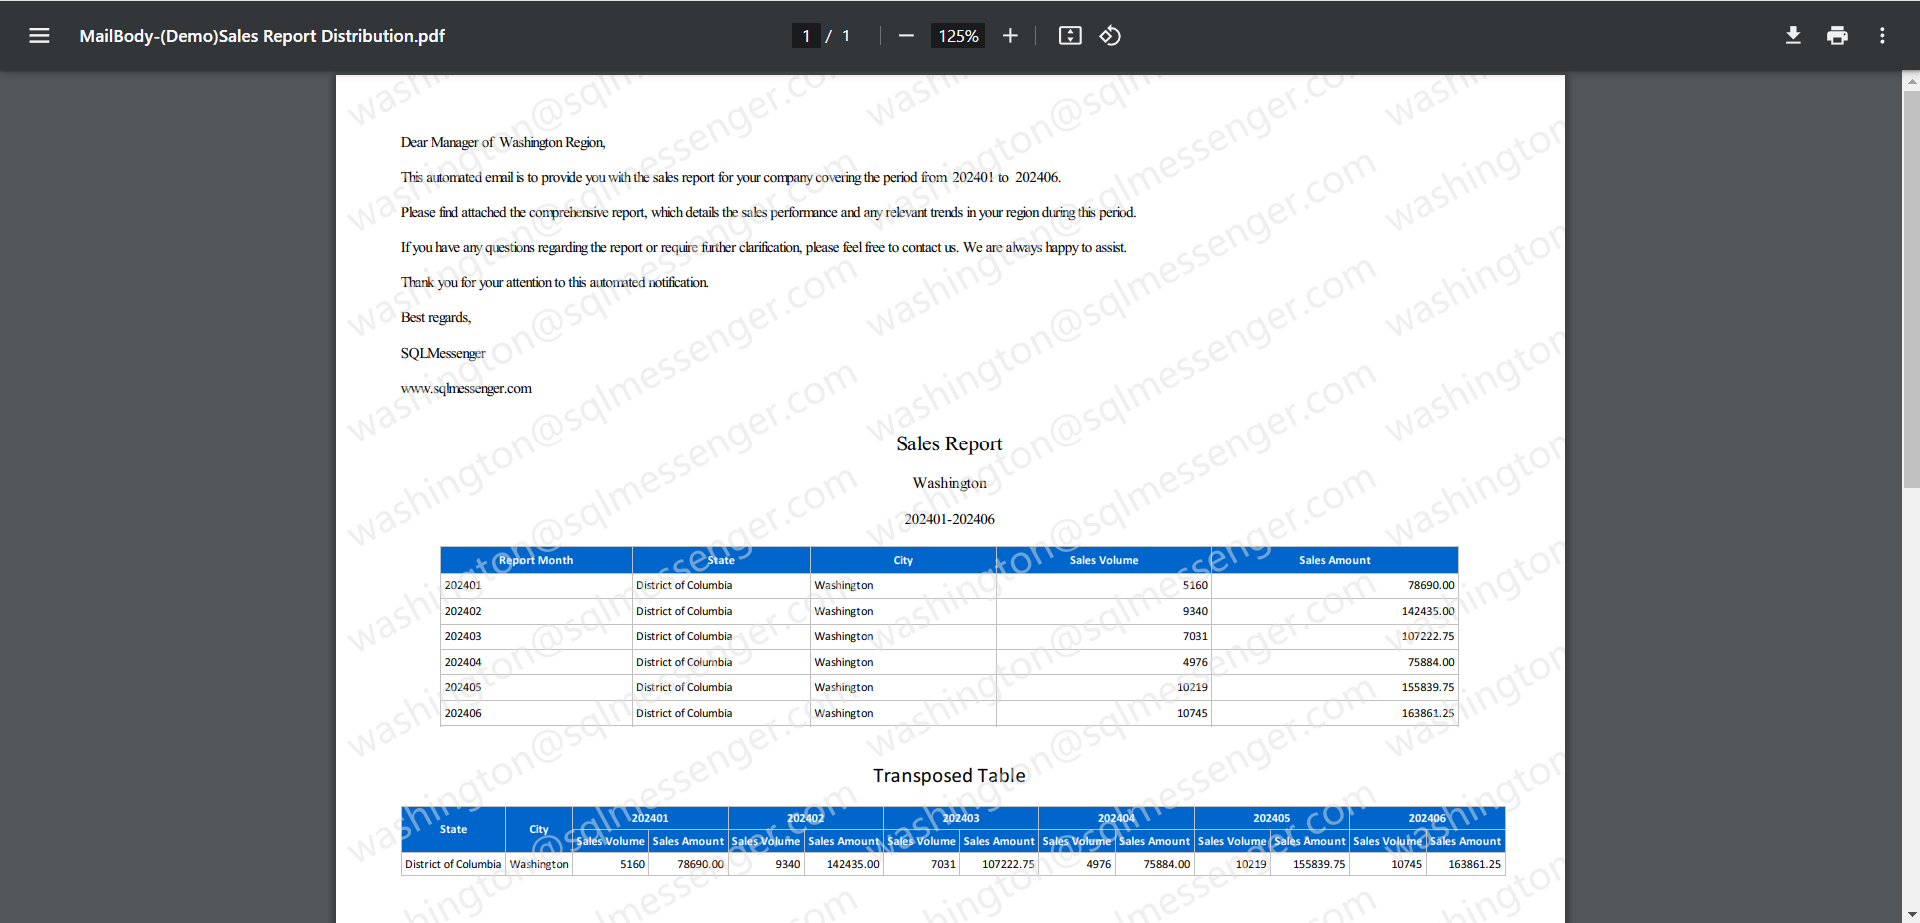
Task: Click the fit to page icon
Action: [x=1070, y=36]
